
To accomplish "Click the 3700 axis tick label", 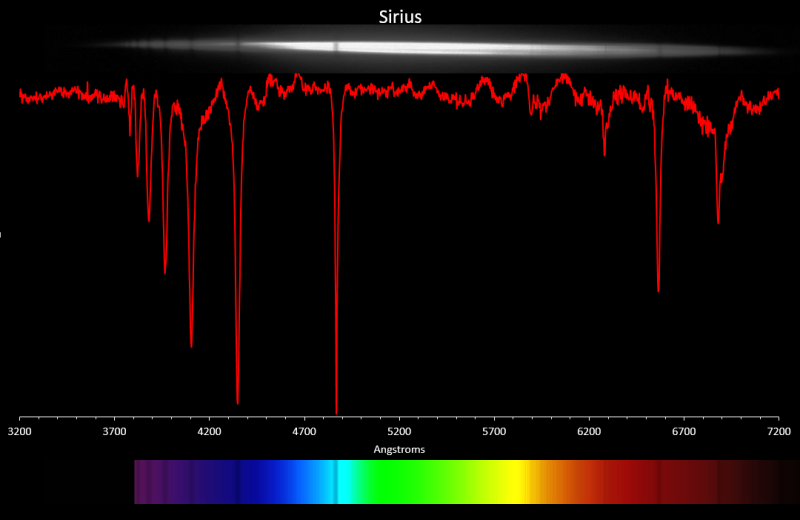I will point(115,432).
